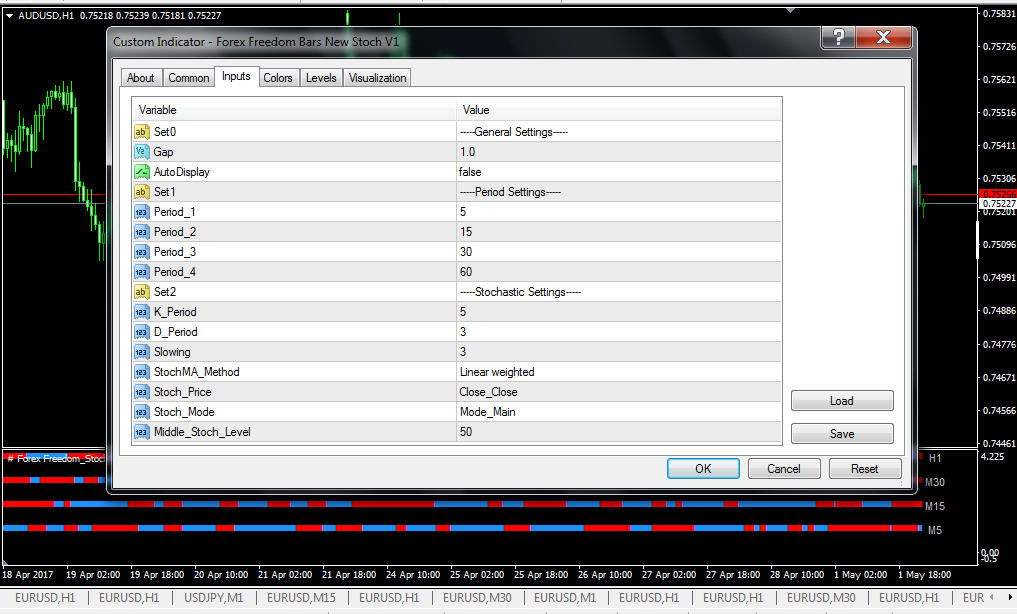
Task: Click the Reset button
Action: tap(865, 469)
